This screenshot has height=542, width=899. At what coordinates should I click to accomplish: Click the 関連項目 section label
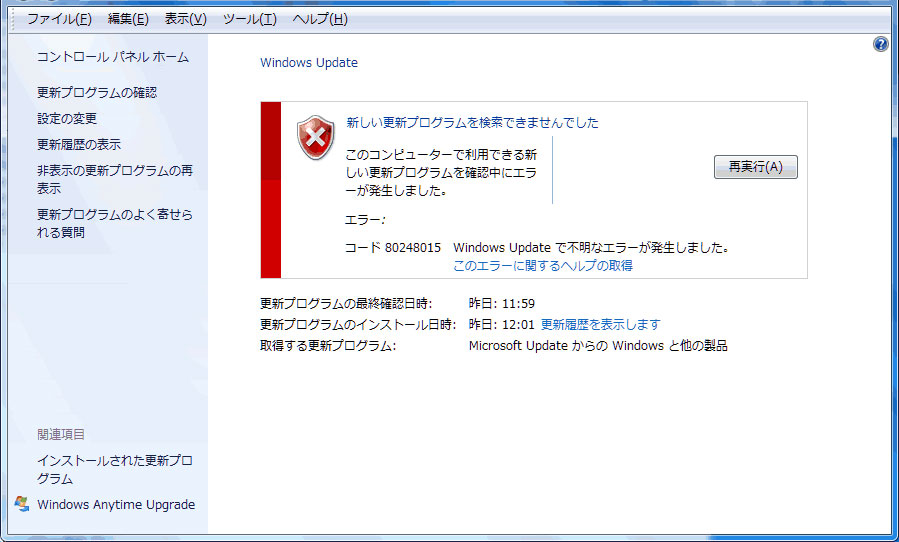(x=61, y=434)
